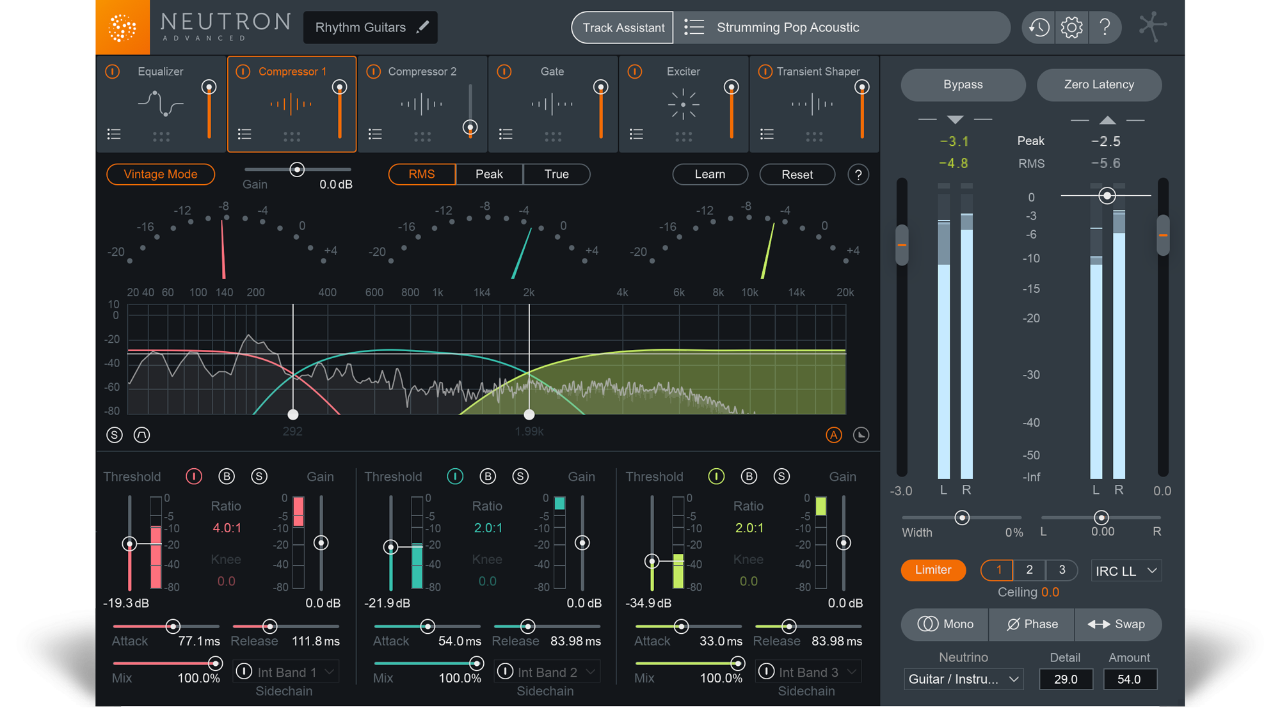This screenshot has height=717, width=1280.
Task: Toggle Compressor 2 module power
Action: (373, 72)
